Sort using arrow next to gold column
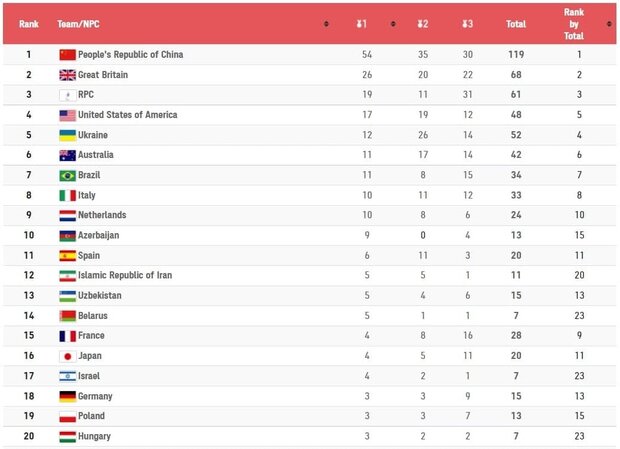This screenshot has width=620, height=449. [392, 23]
